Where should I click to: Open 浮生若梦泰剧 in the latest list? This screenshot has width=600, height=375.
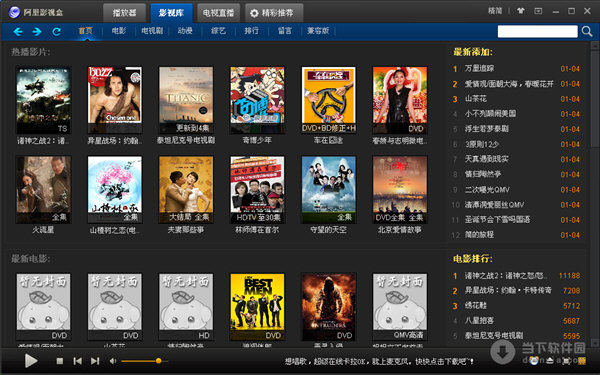click(x=486, y=129)
